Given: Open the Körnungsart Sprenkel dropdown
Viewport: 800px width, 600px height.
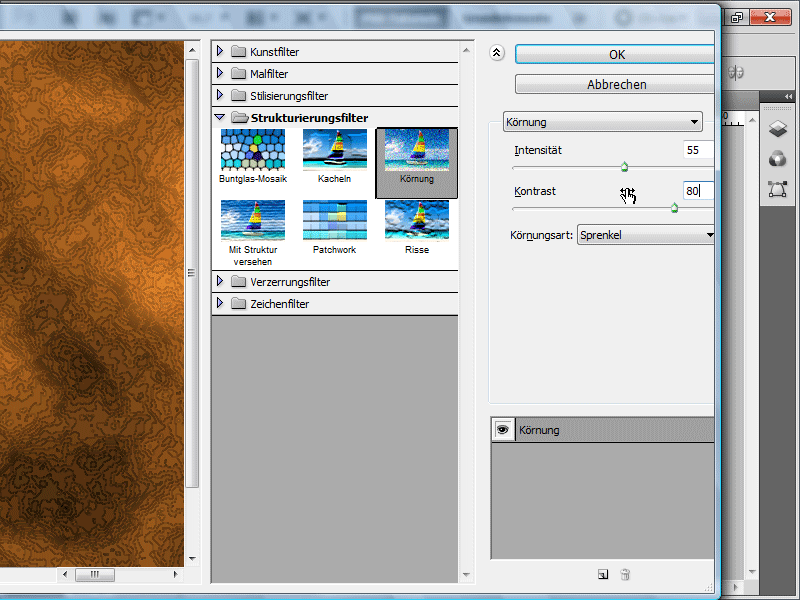Looking at the screenshot, I should (x=646, y=235).
